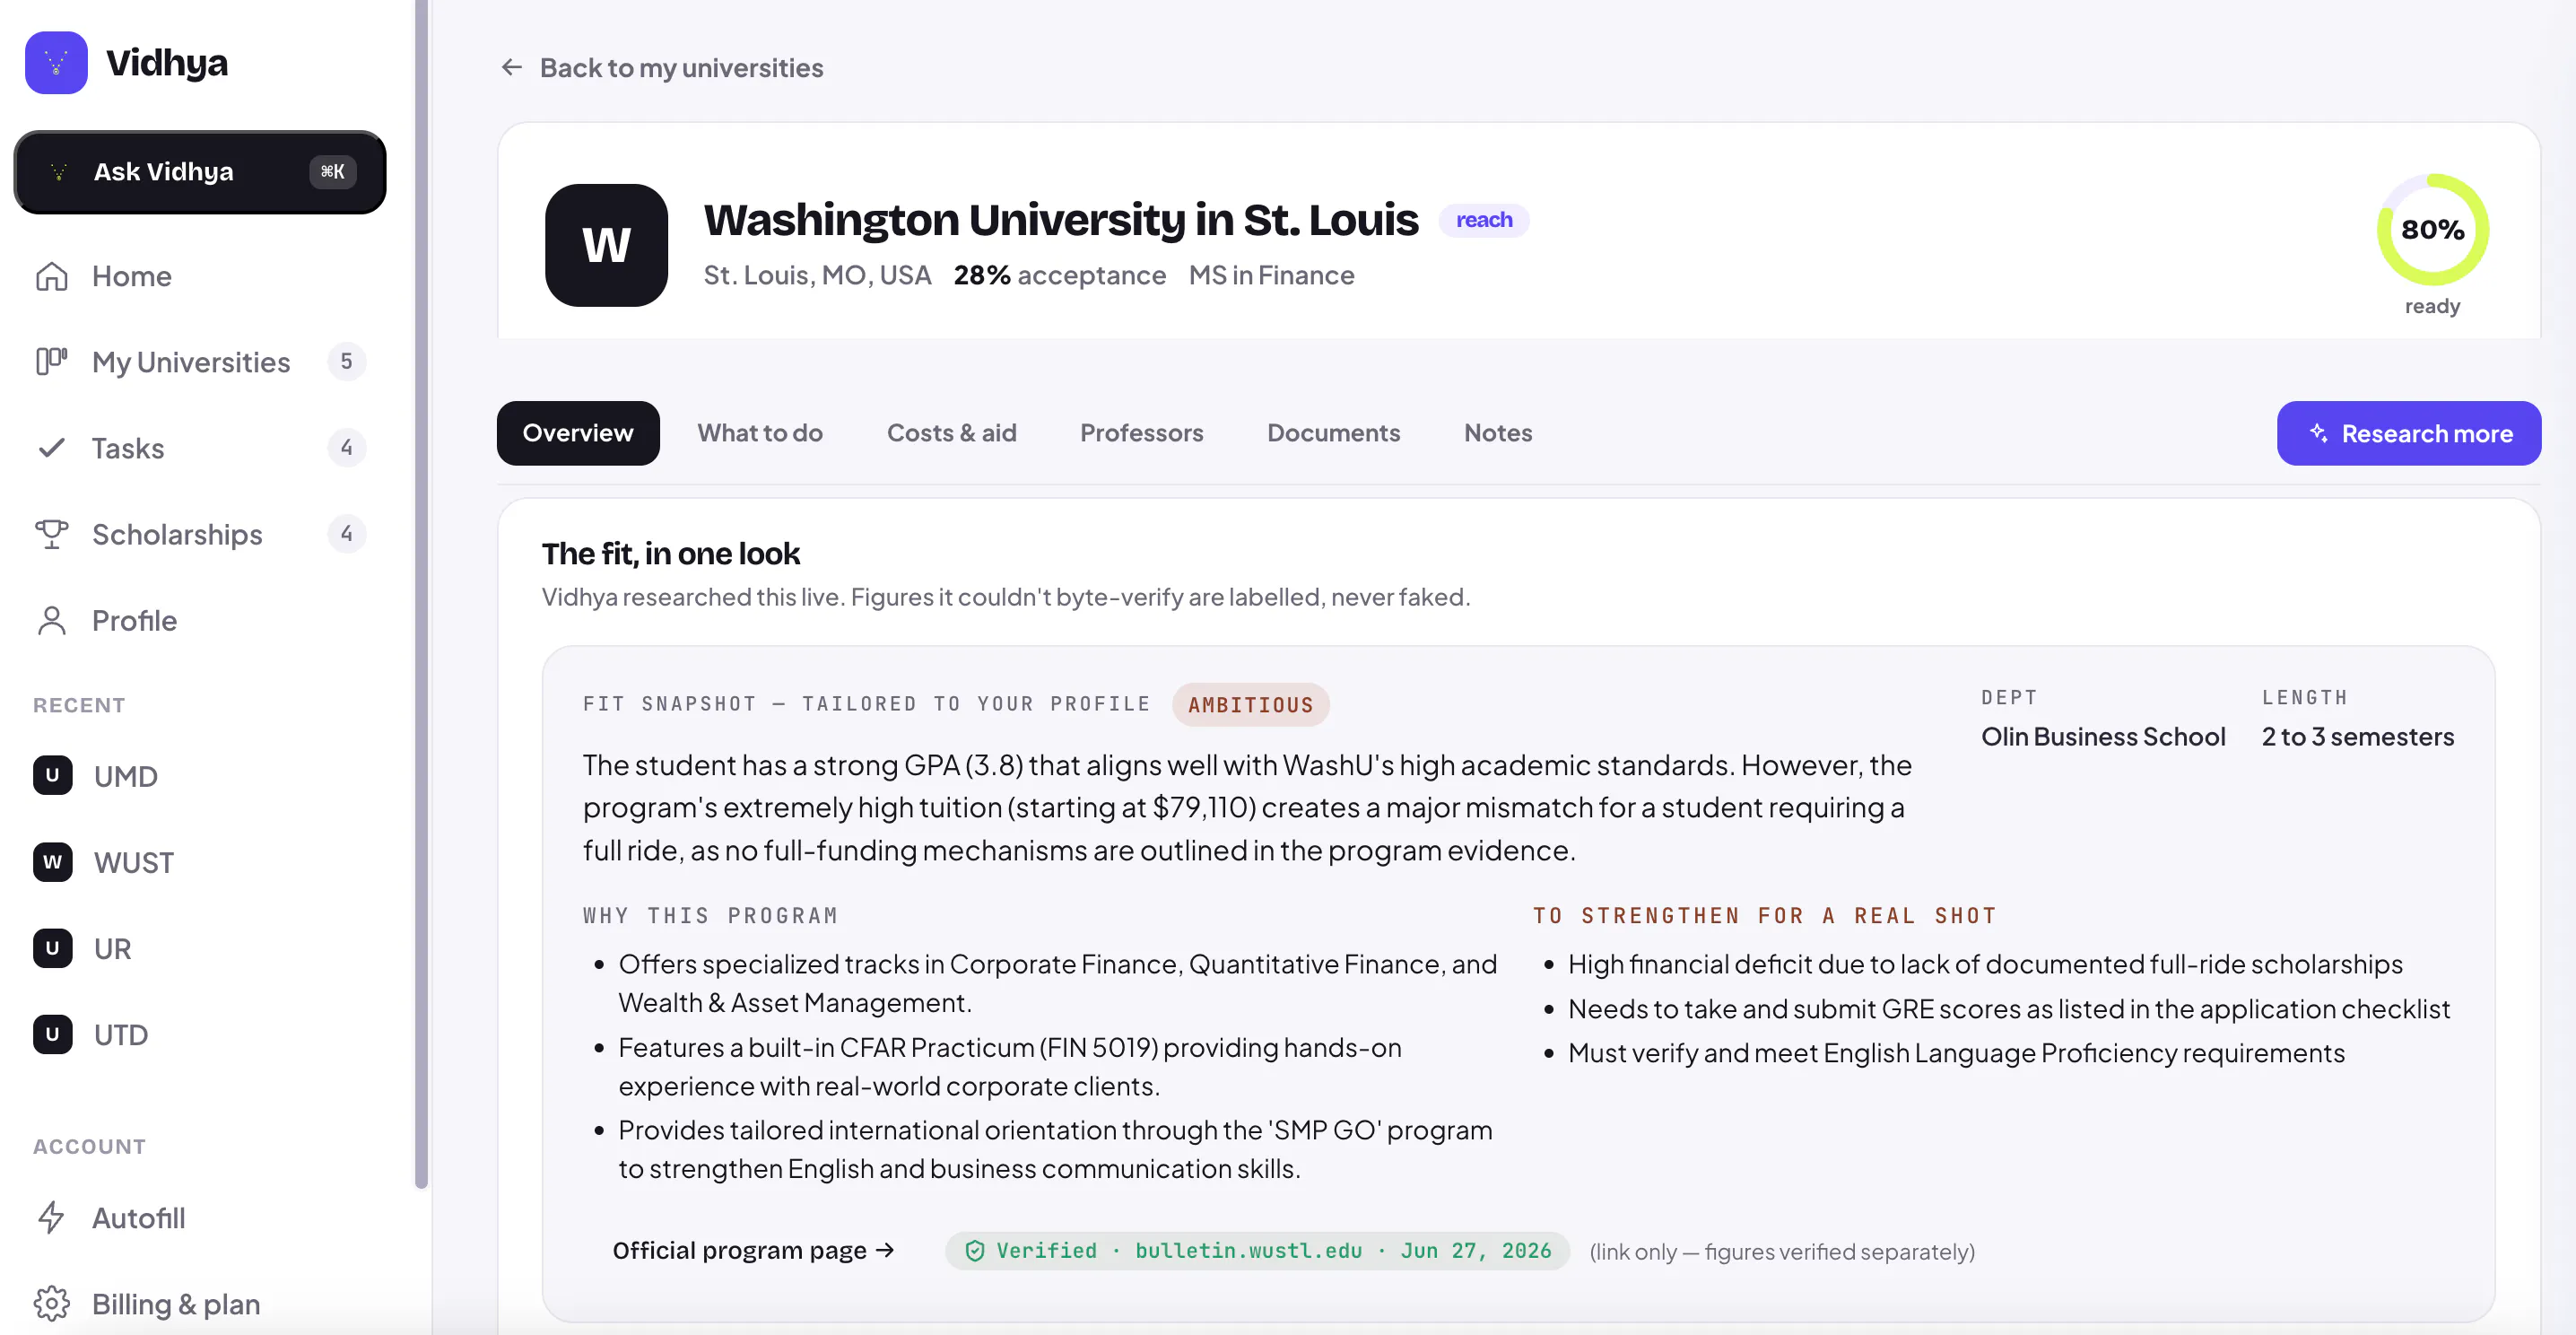
Task: Click the purple Vidhya logo icon
Action: click(56, 62)
